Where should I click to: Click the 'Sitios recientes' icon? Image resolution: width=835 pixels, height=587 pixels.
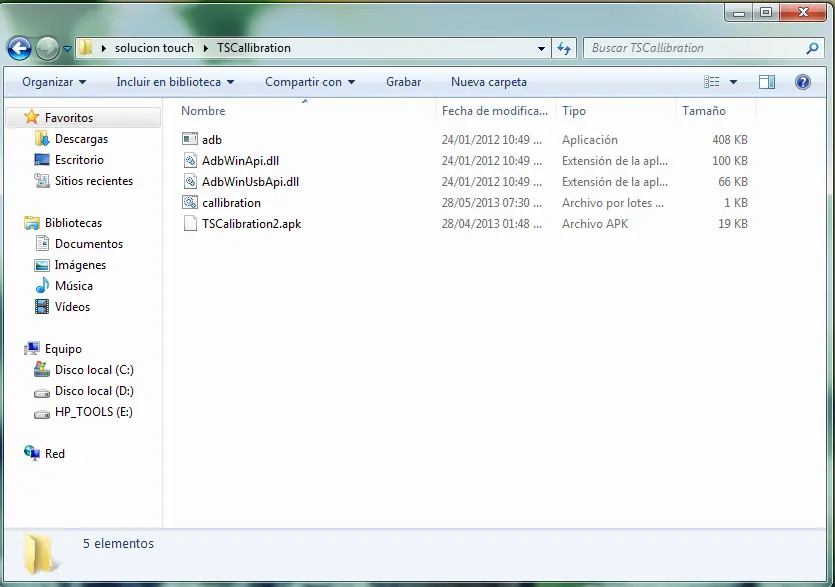click(x=42, y=181)
